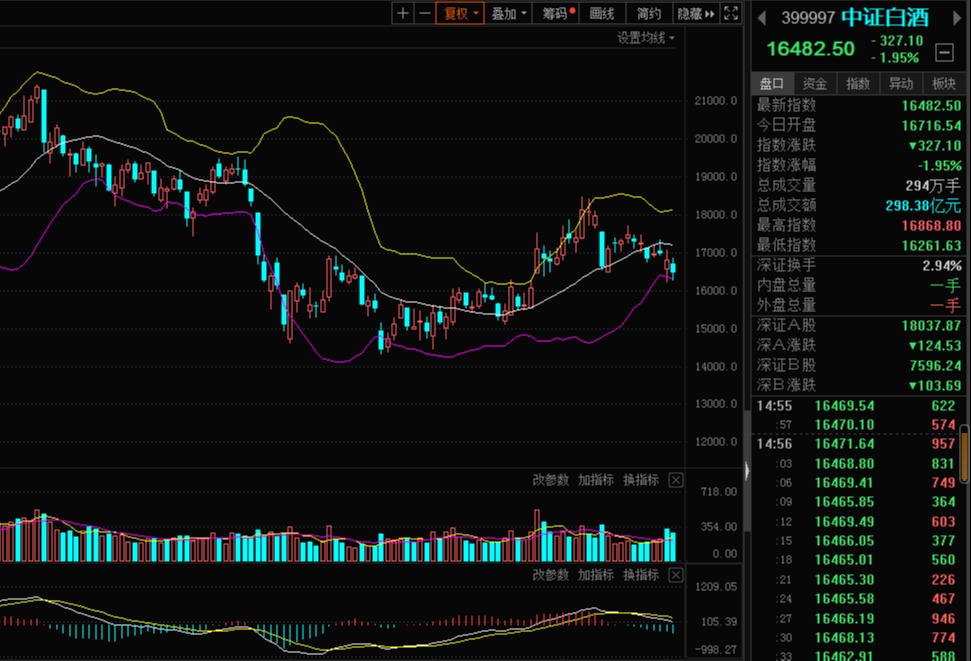971x661 pixels.
Task: Click 加指标 in the MACD pane
Action: tap(596, 575)
